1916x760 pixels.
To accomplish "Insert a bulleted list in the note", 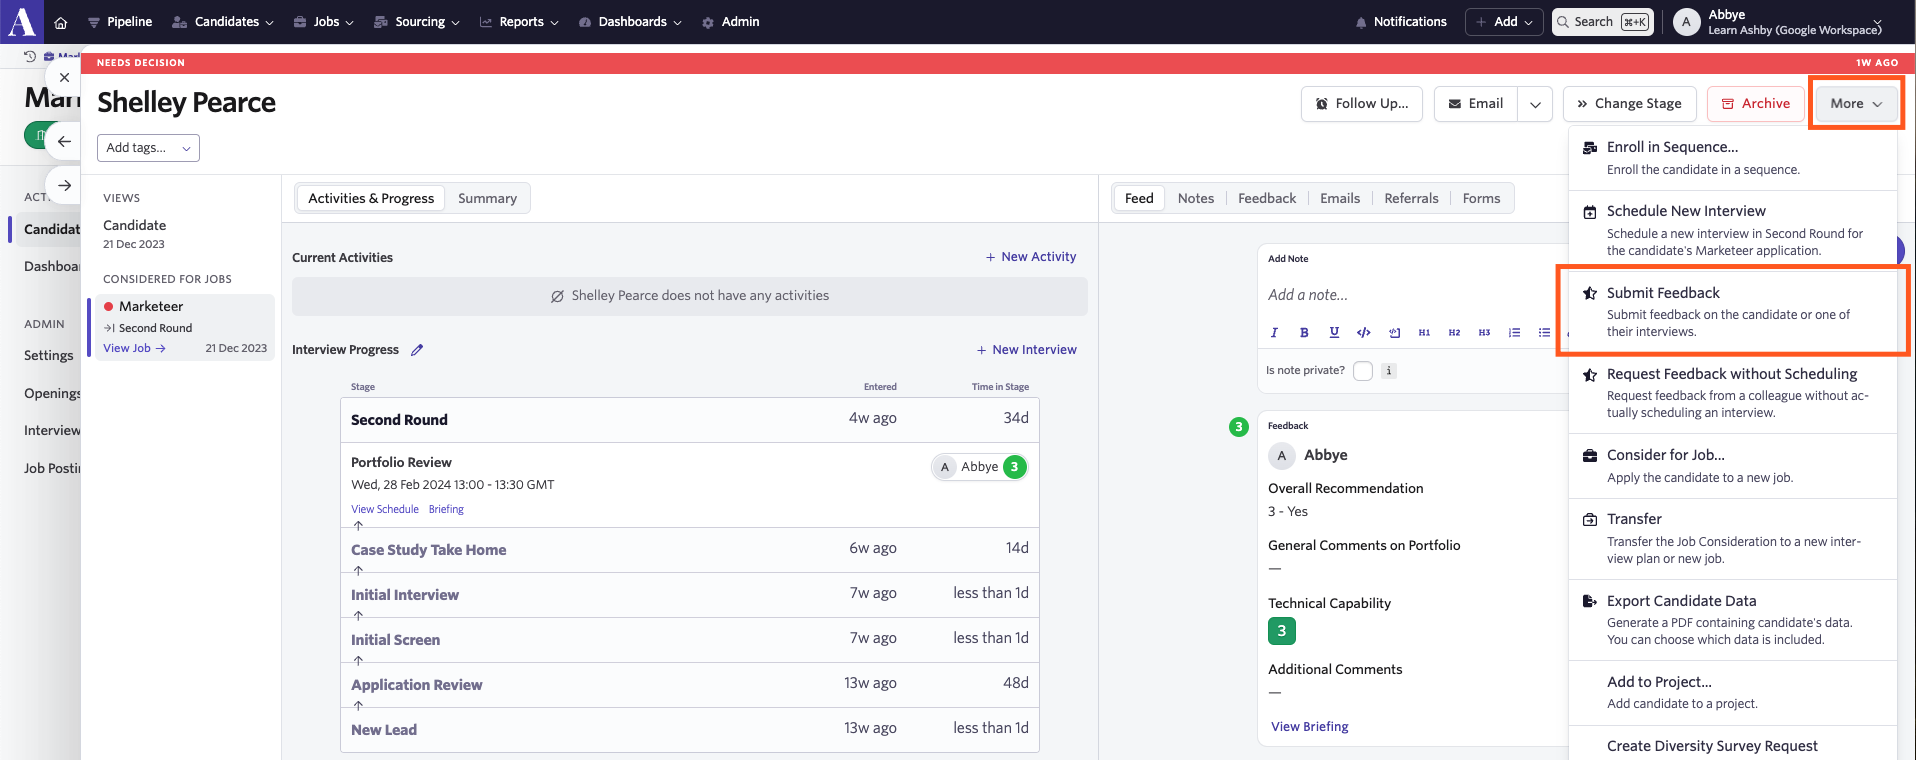I will [x=1544, y=333].
